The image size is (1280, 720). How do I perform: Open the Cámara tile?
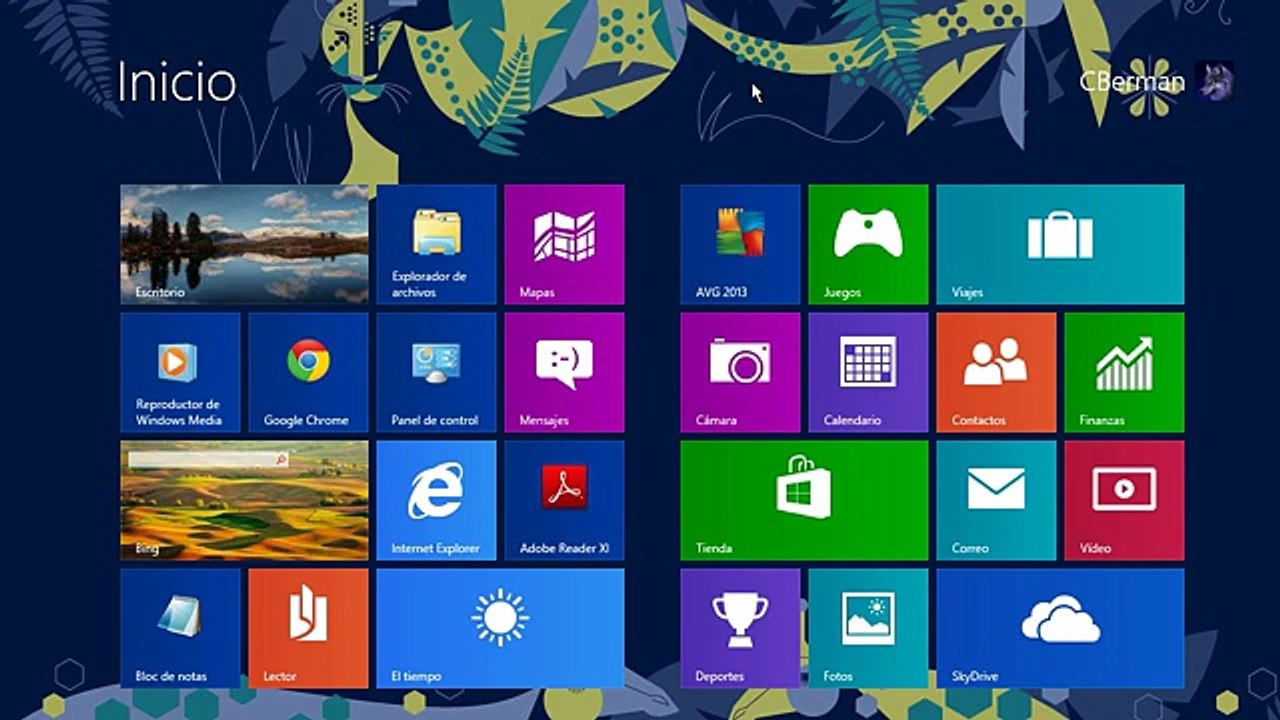coord(740,372)
